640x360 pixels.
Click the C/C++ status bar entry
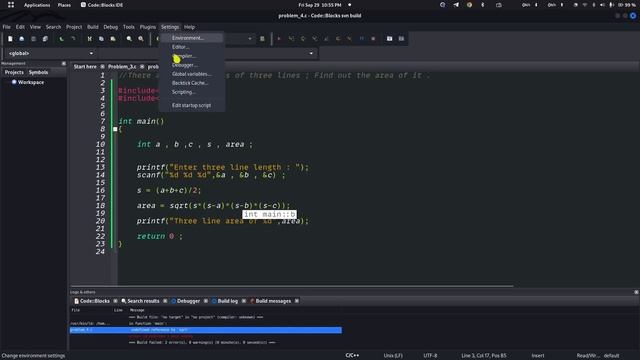pos(352,356)
